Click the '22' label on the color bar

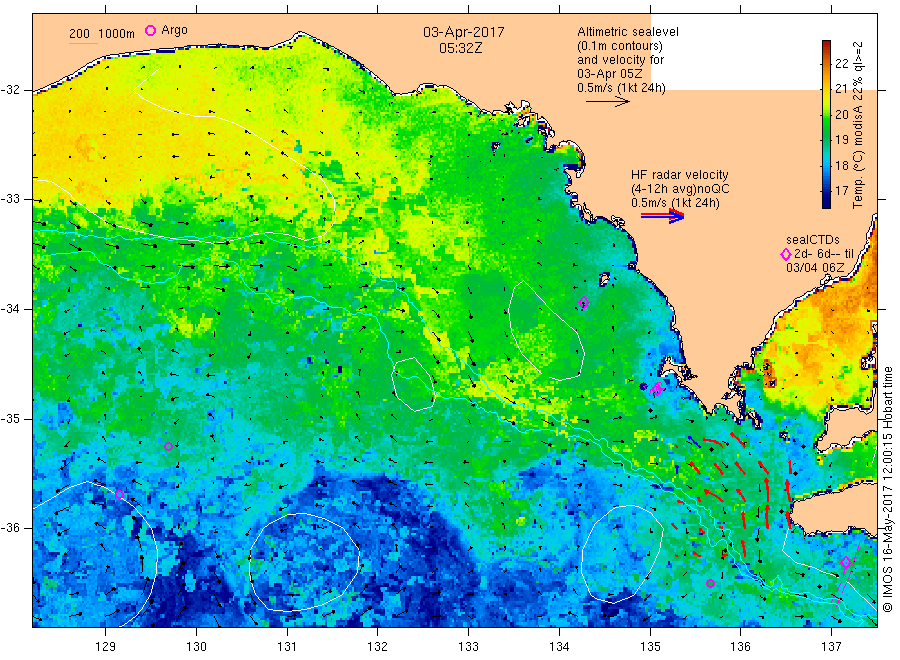(841, 63)
